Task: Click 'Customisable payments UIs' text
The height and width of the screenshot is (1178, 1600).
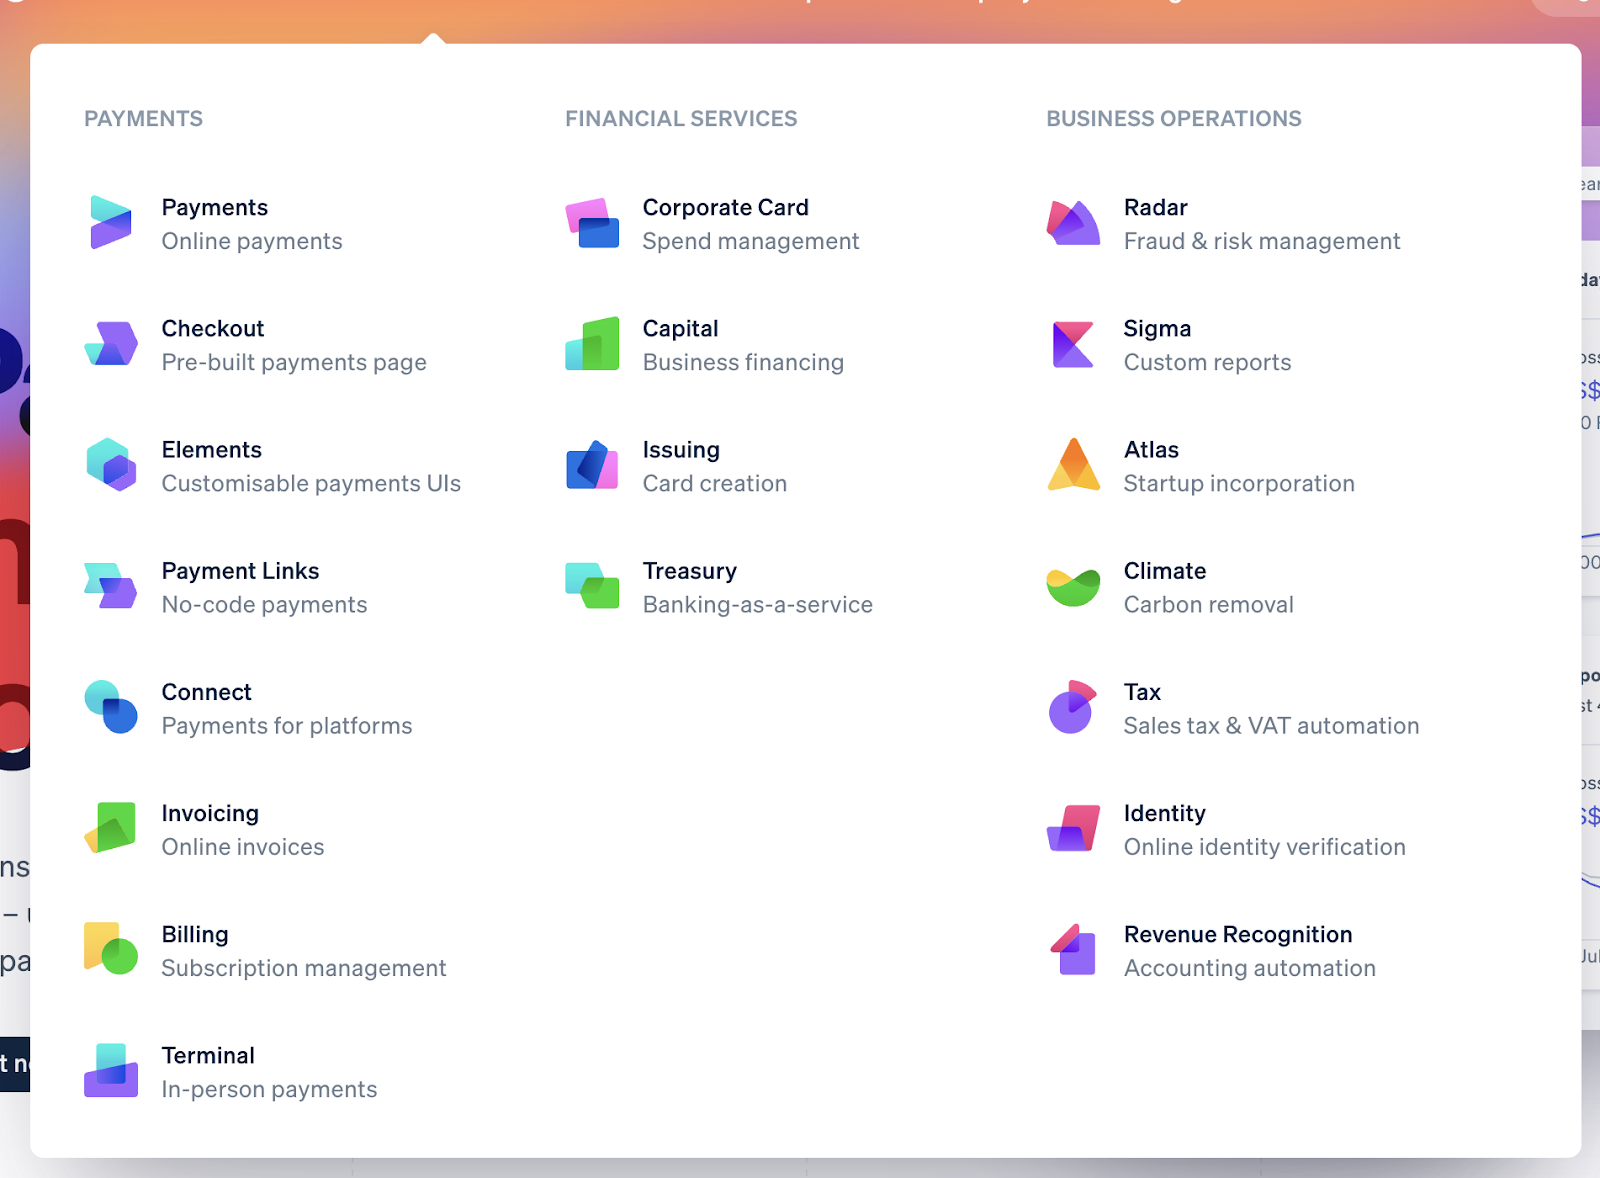Action: (x=311, y=483)
